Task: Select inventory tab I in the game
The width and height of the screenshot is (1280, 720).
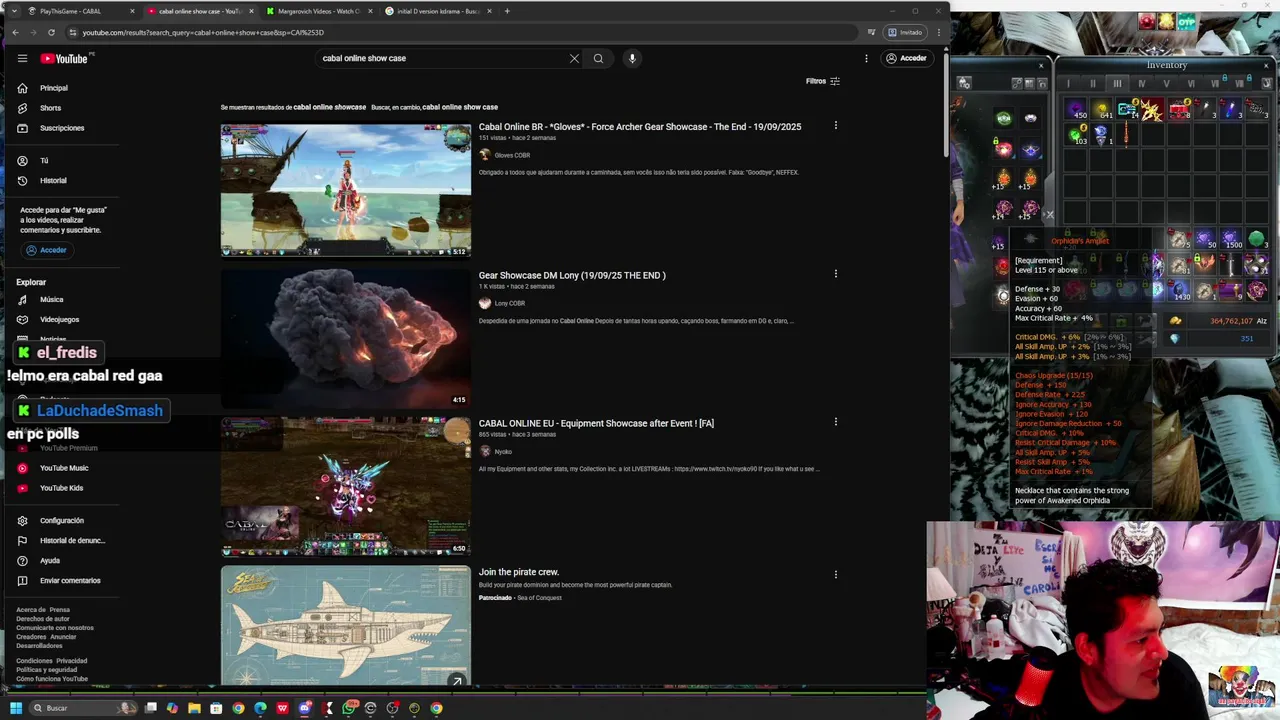Action: coord(1067,84)
